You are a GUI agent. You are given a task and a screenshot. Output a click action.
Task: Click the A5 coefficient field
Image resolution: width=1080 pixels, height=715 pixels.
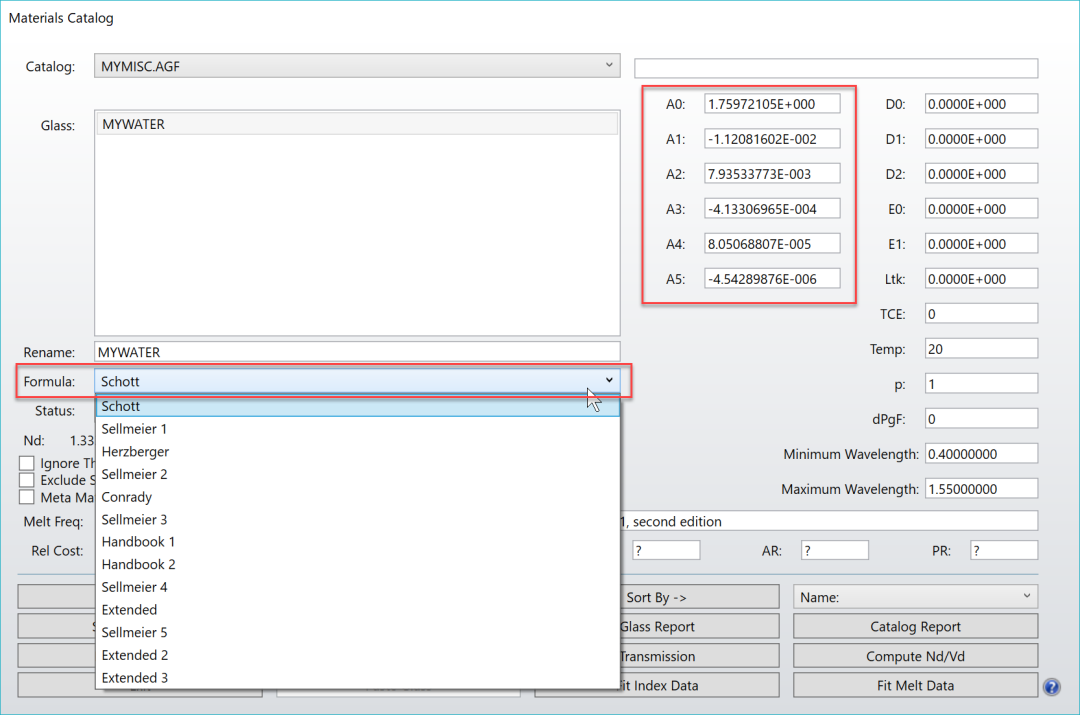point(772,279)
